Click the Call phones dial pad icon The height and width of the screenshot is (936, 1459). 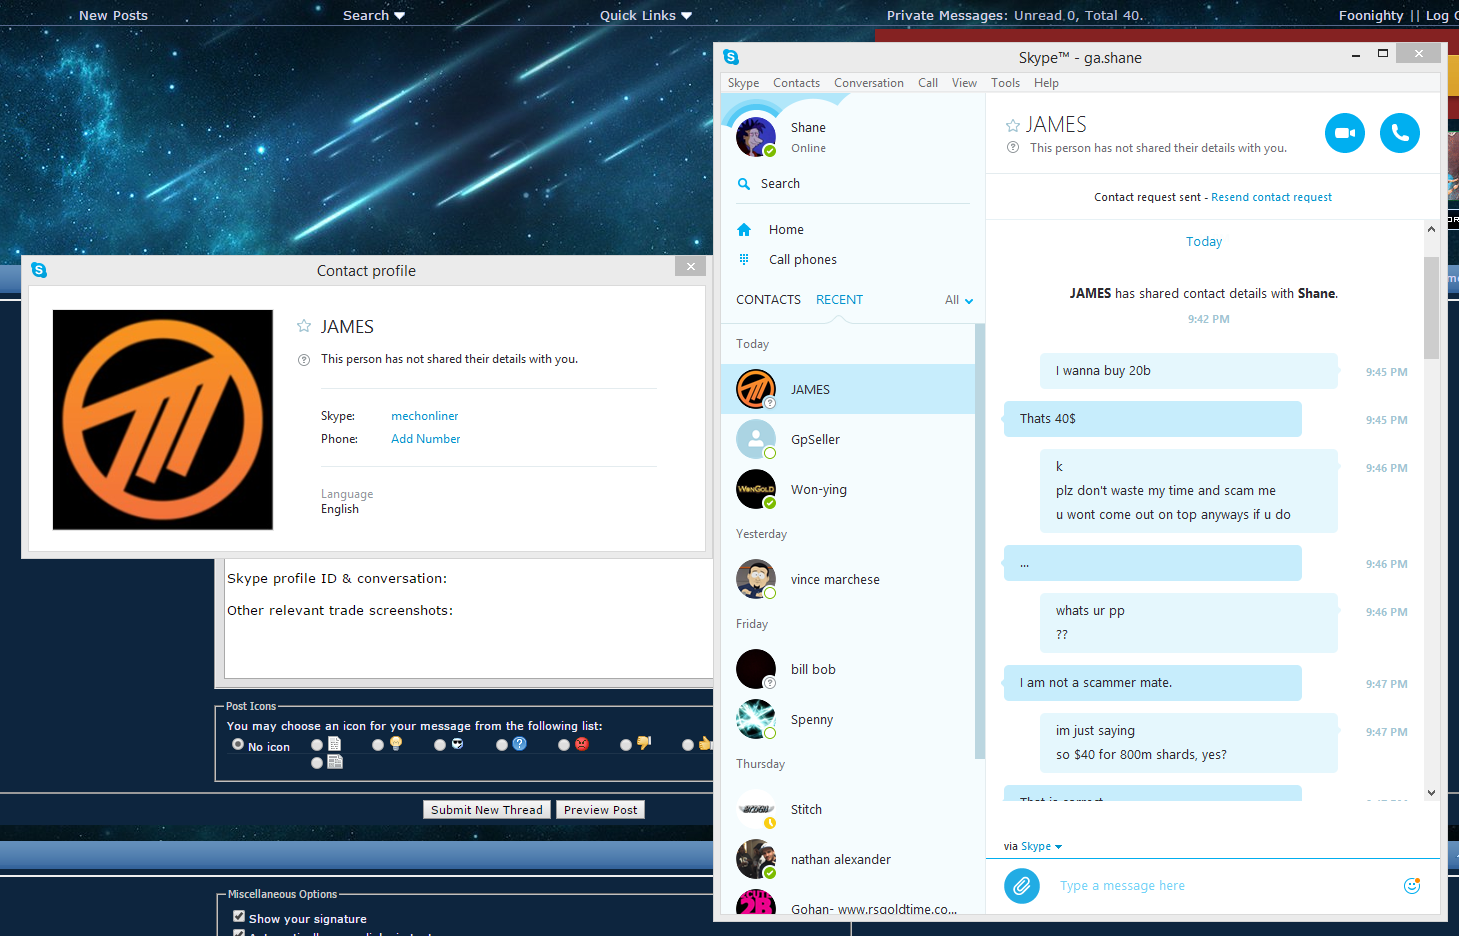tap(743, 259)
